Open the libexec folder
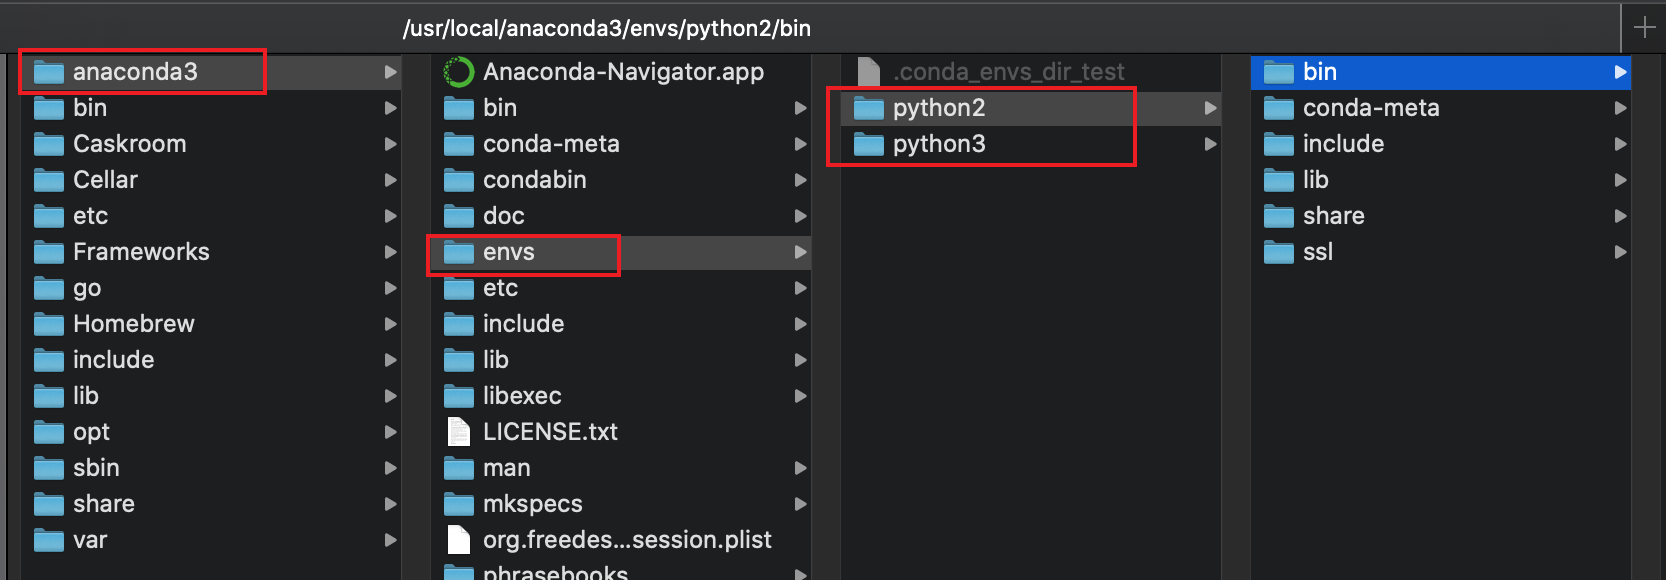This screenshot has height=580, width=1666. (x=621, y=396)
